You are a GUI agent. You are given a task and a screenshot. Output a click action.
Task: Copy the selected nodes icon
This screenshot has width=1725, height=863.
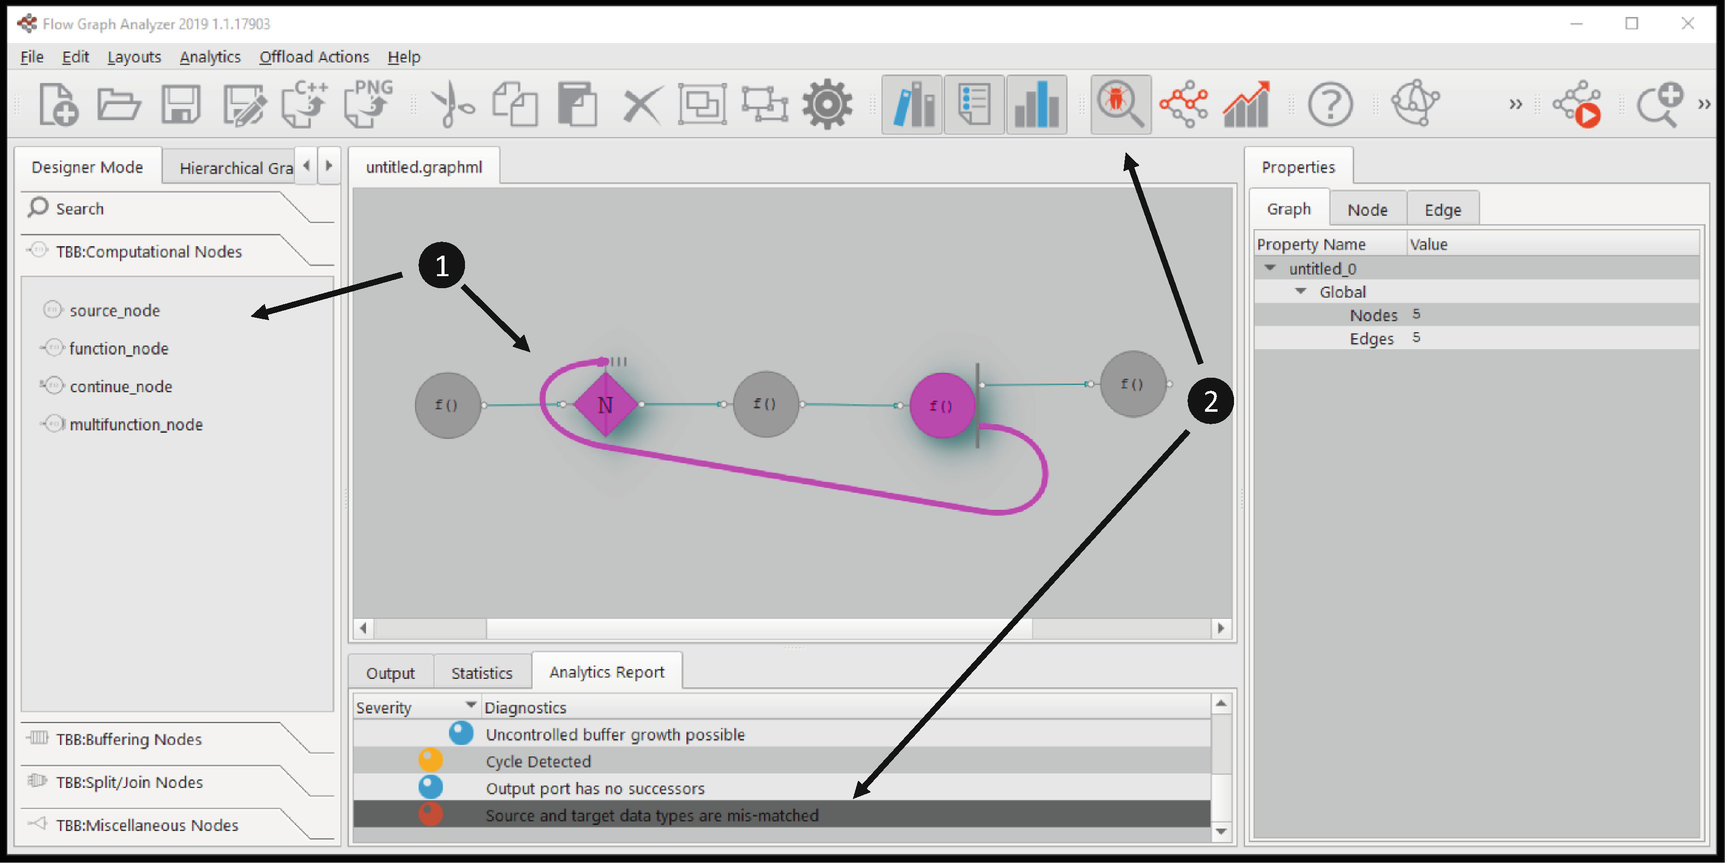click(x=515, y=105)
